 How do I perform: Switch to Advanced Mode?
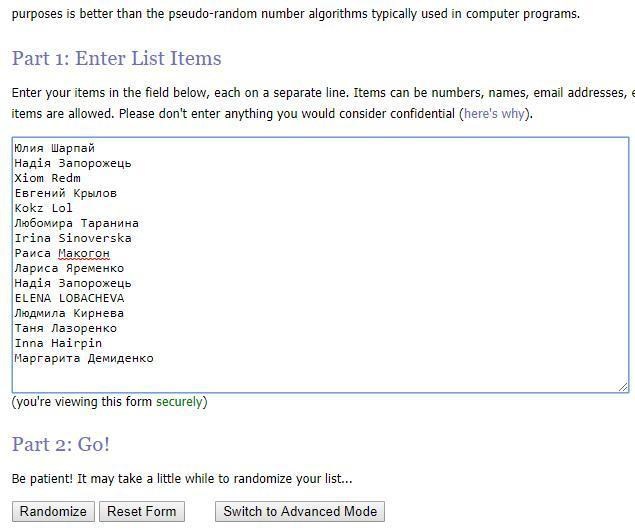(300, 511)
